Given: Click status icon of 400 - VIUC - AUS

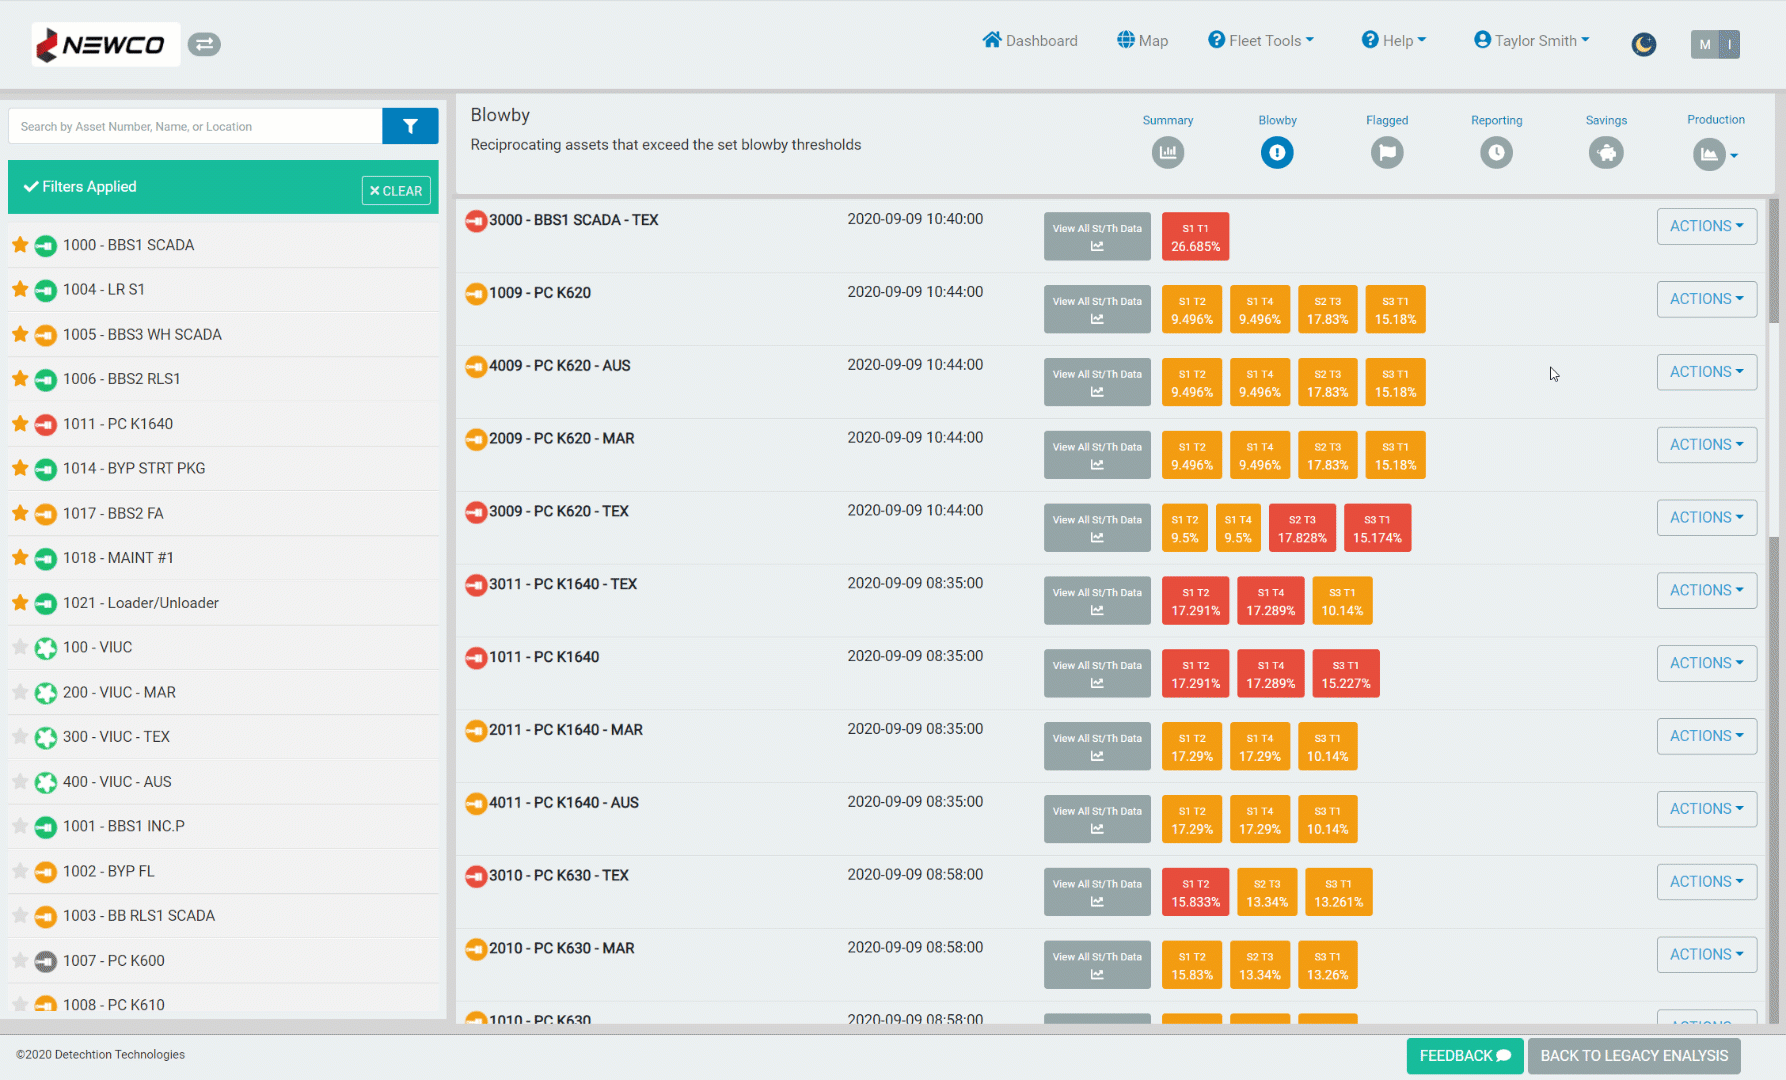Looking at the screenshot, I should [x=45, y=782].
